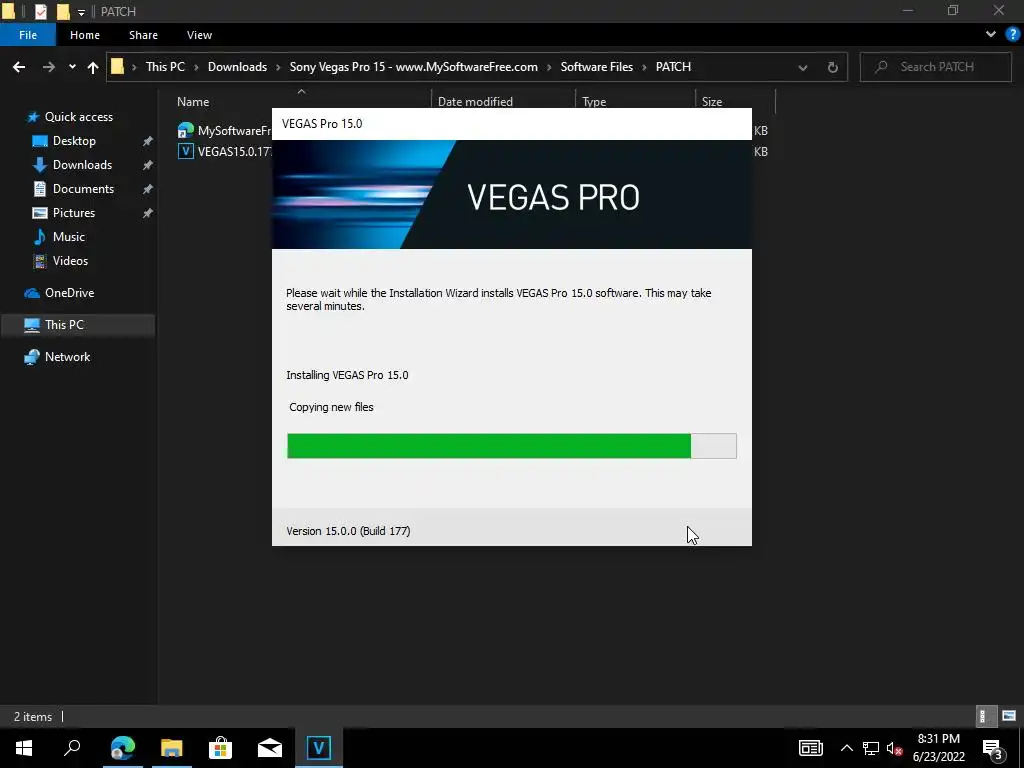The image size is (1024, 768).
Task: Launch Microsoft Edge from the taskbar
Action: 123,748
